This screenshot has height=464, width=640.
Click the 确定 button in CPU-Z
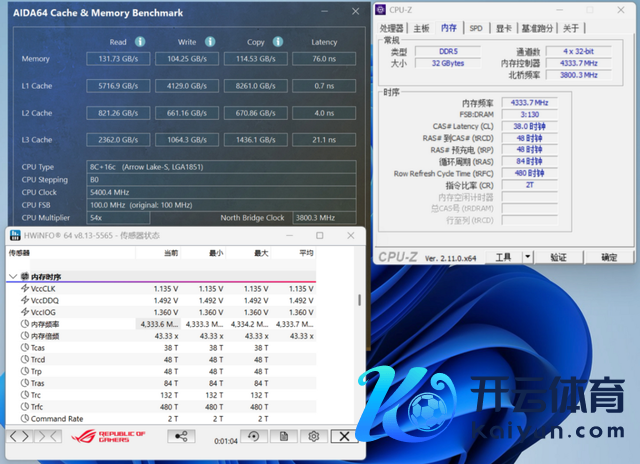(608, 257)
